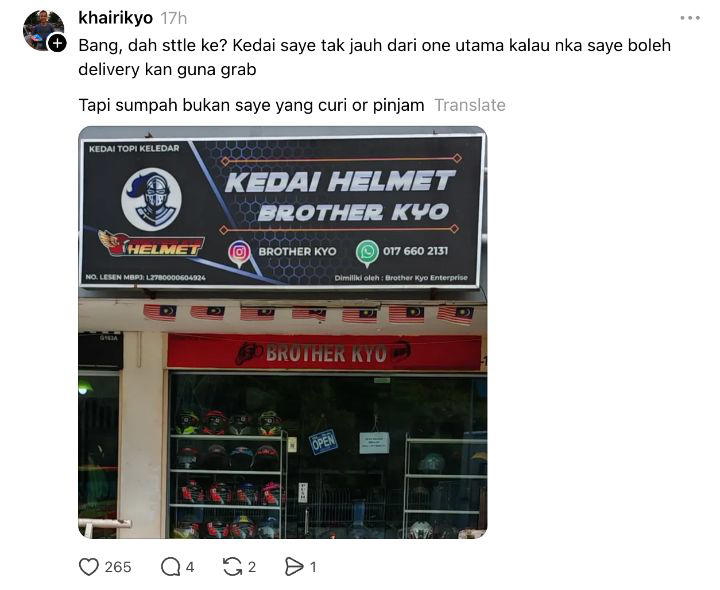
Task: Click the knight helmet logo in the photo
Action: [x=152, y=199]
